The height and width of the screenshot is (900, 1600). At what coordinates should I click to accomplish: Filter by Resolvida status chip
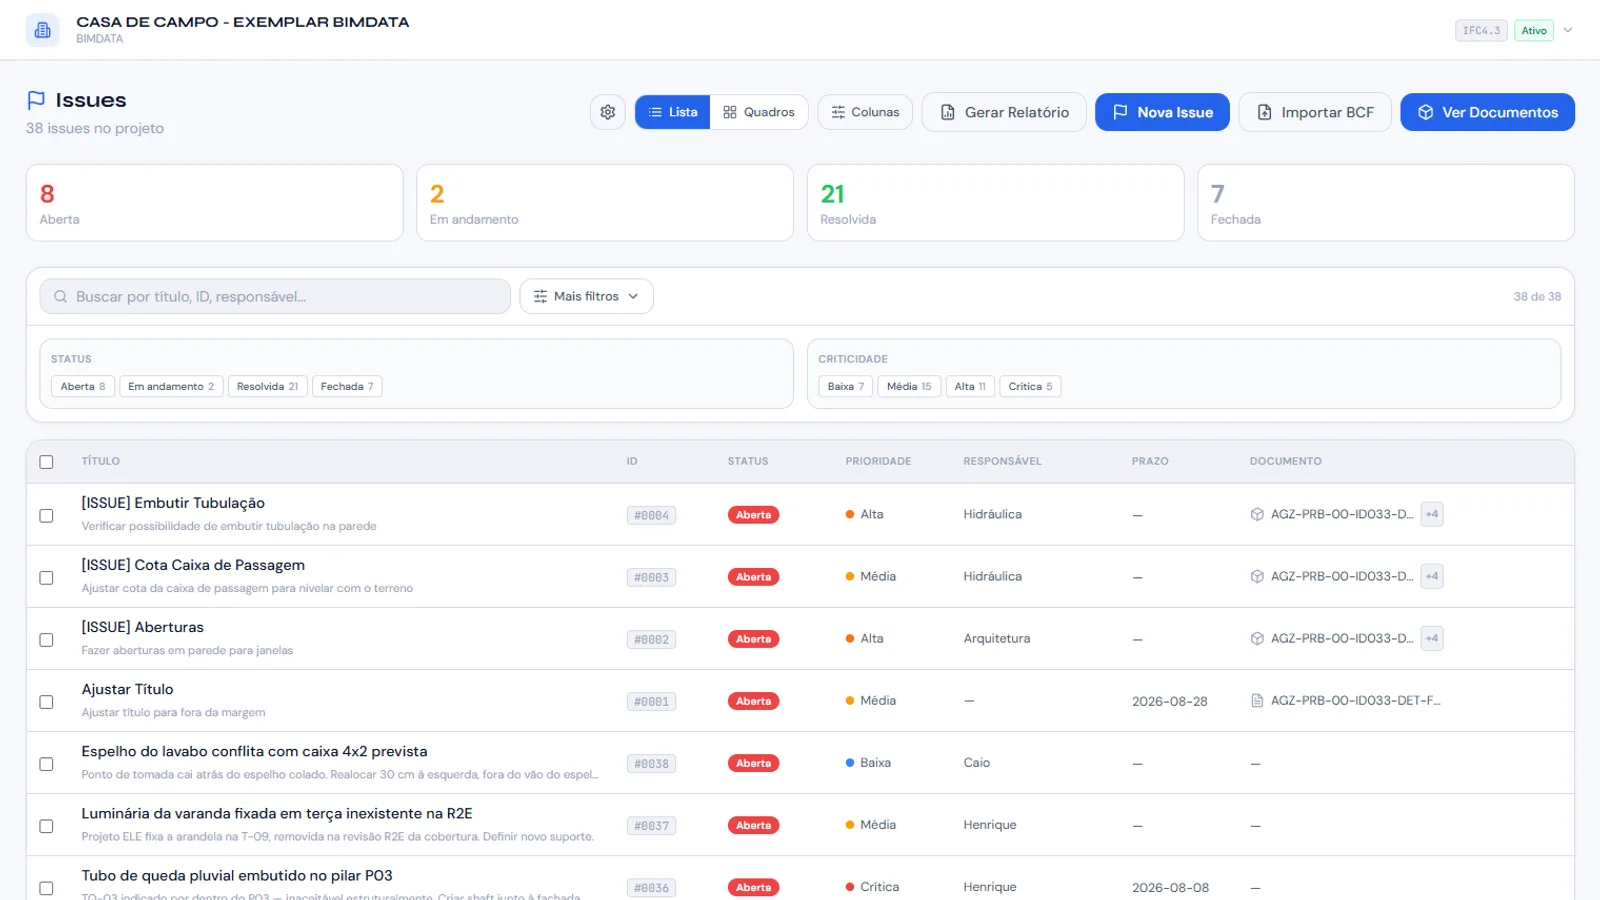[268, 386]
